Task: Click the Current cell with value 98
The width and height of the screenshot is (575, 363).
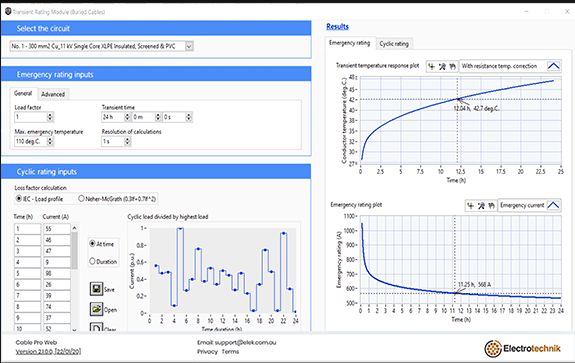Action: [x=57, y=273]
